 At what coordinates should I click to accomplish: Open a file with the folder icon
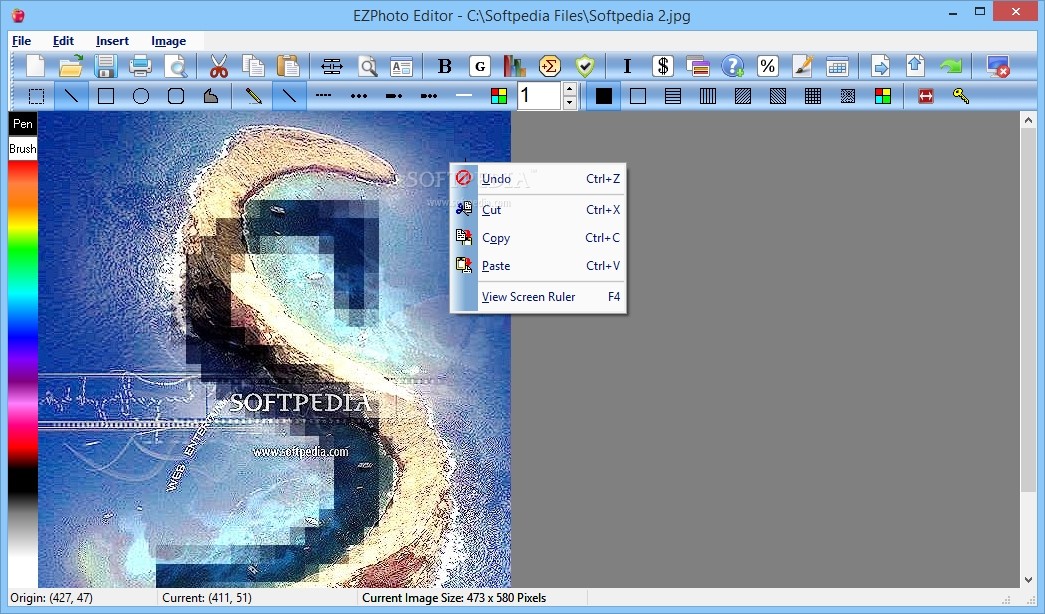[71, 66]
